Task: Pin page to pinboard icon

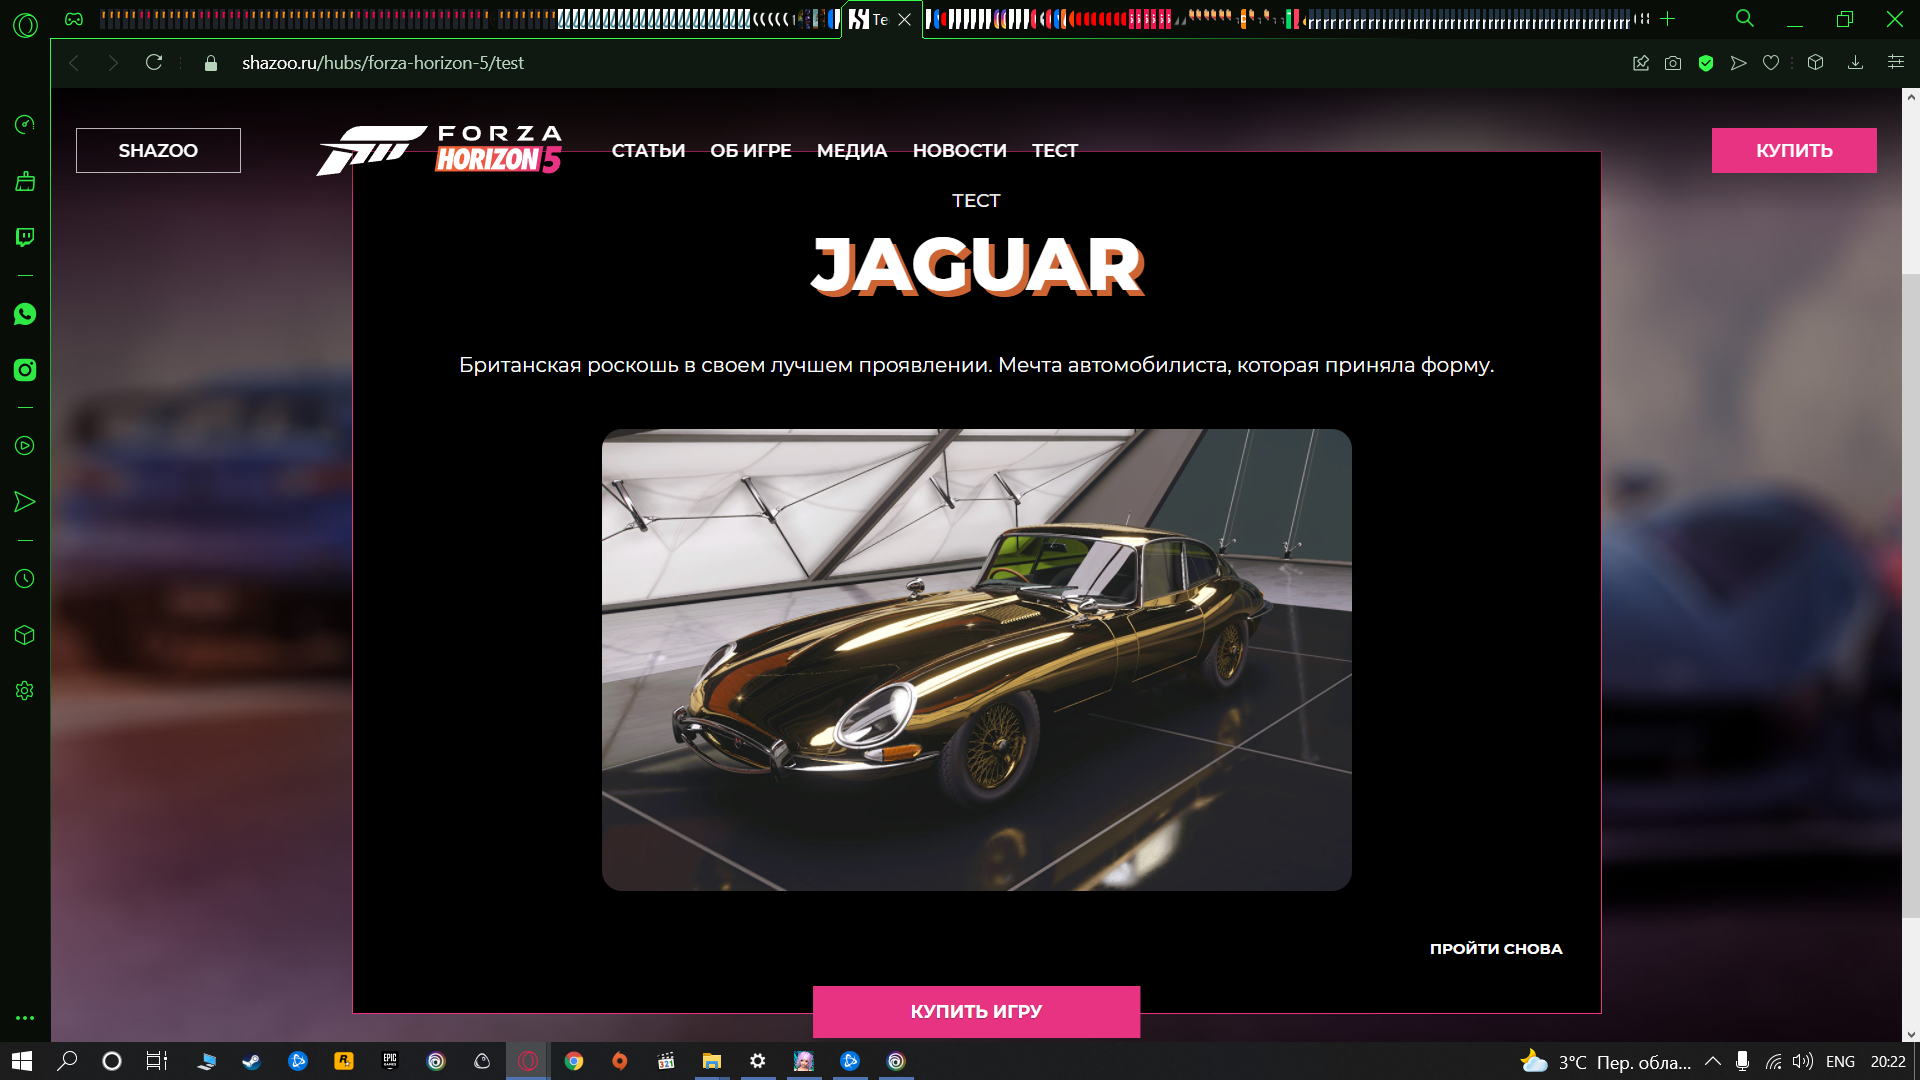Action: point(1641,63)
